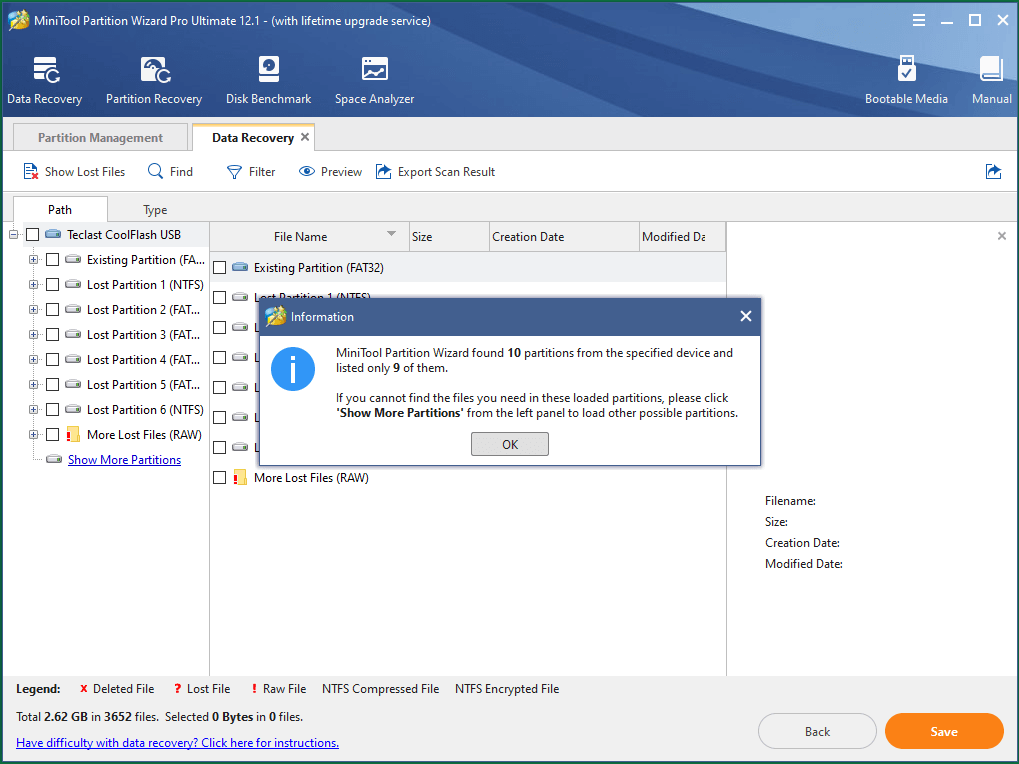
Task: Select Lost Partition 5 tree row label
Action: coord(143,385)
